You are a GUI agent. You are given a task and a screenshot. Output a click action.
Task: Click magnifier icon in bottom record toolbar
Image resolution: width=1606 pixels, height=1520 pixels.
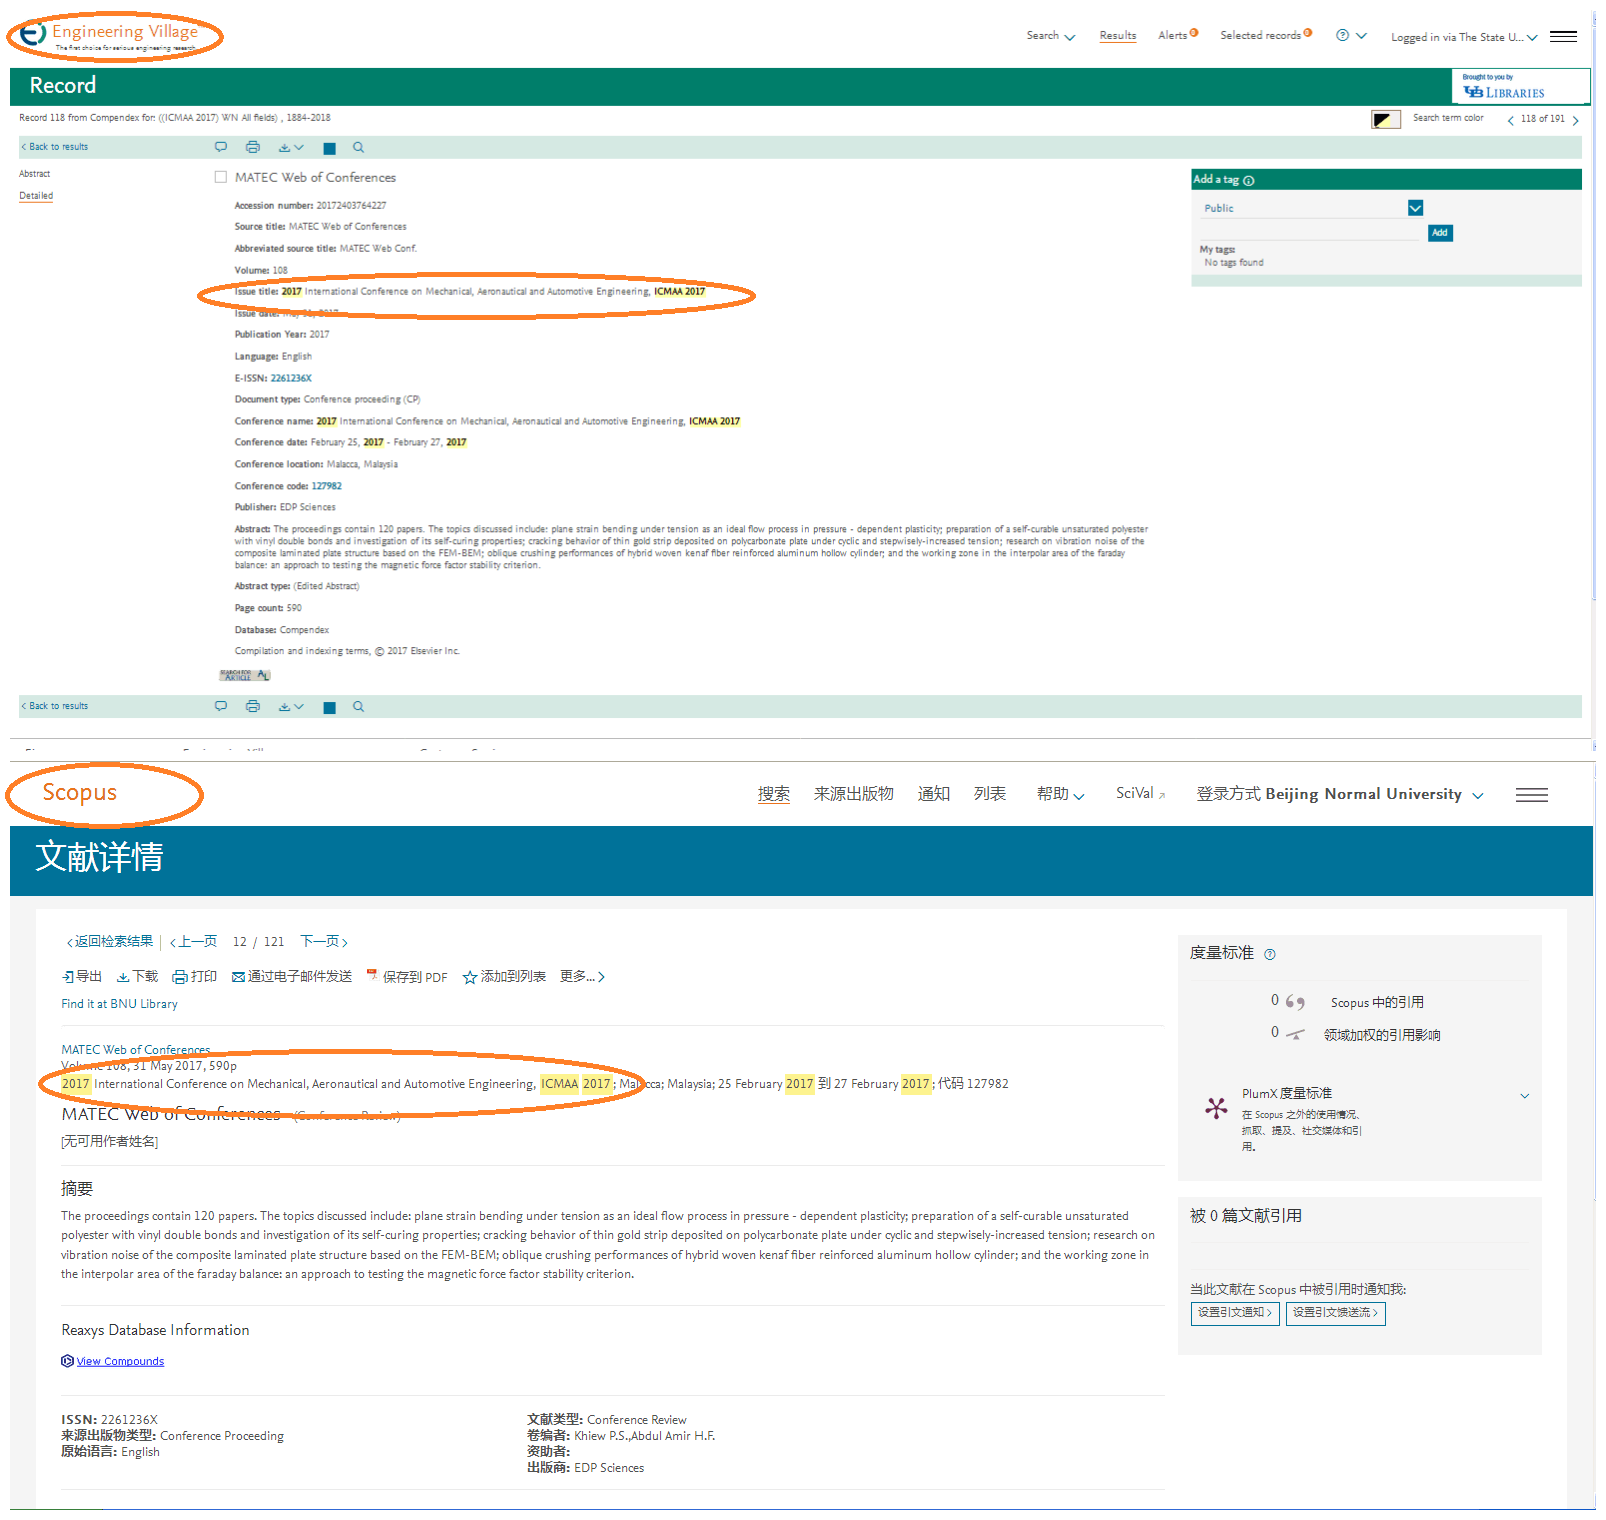coord(359,706)
